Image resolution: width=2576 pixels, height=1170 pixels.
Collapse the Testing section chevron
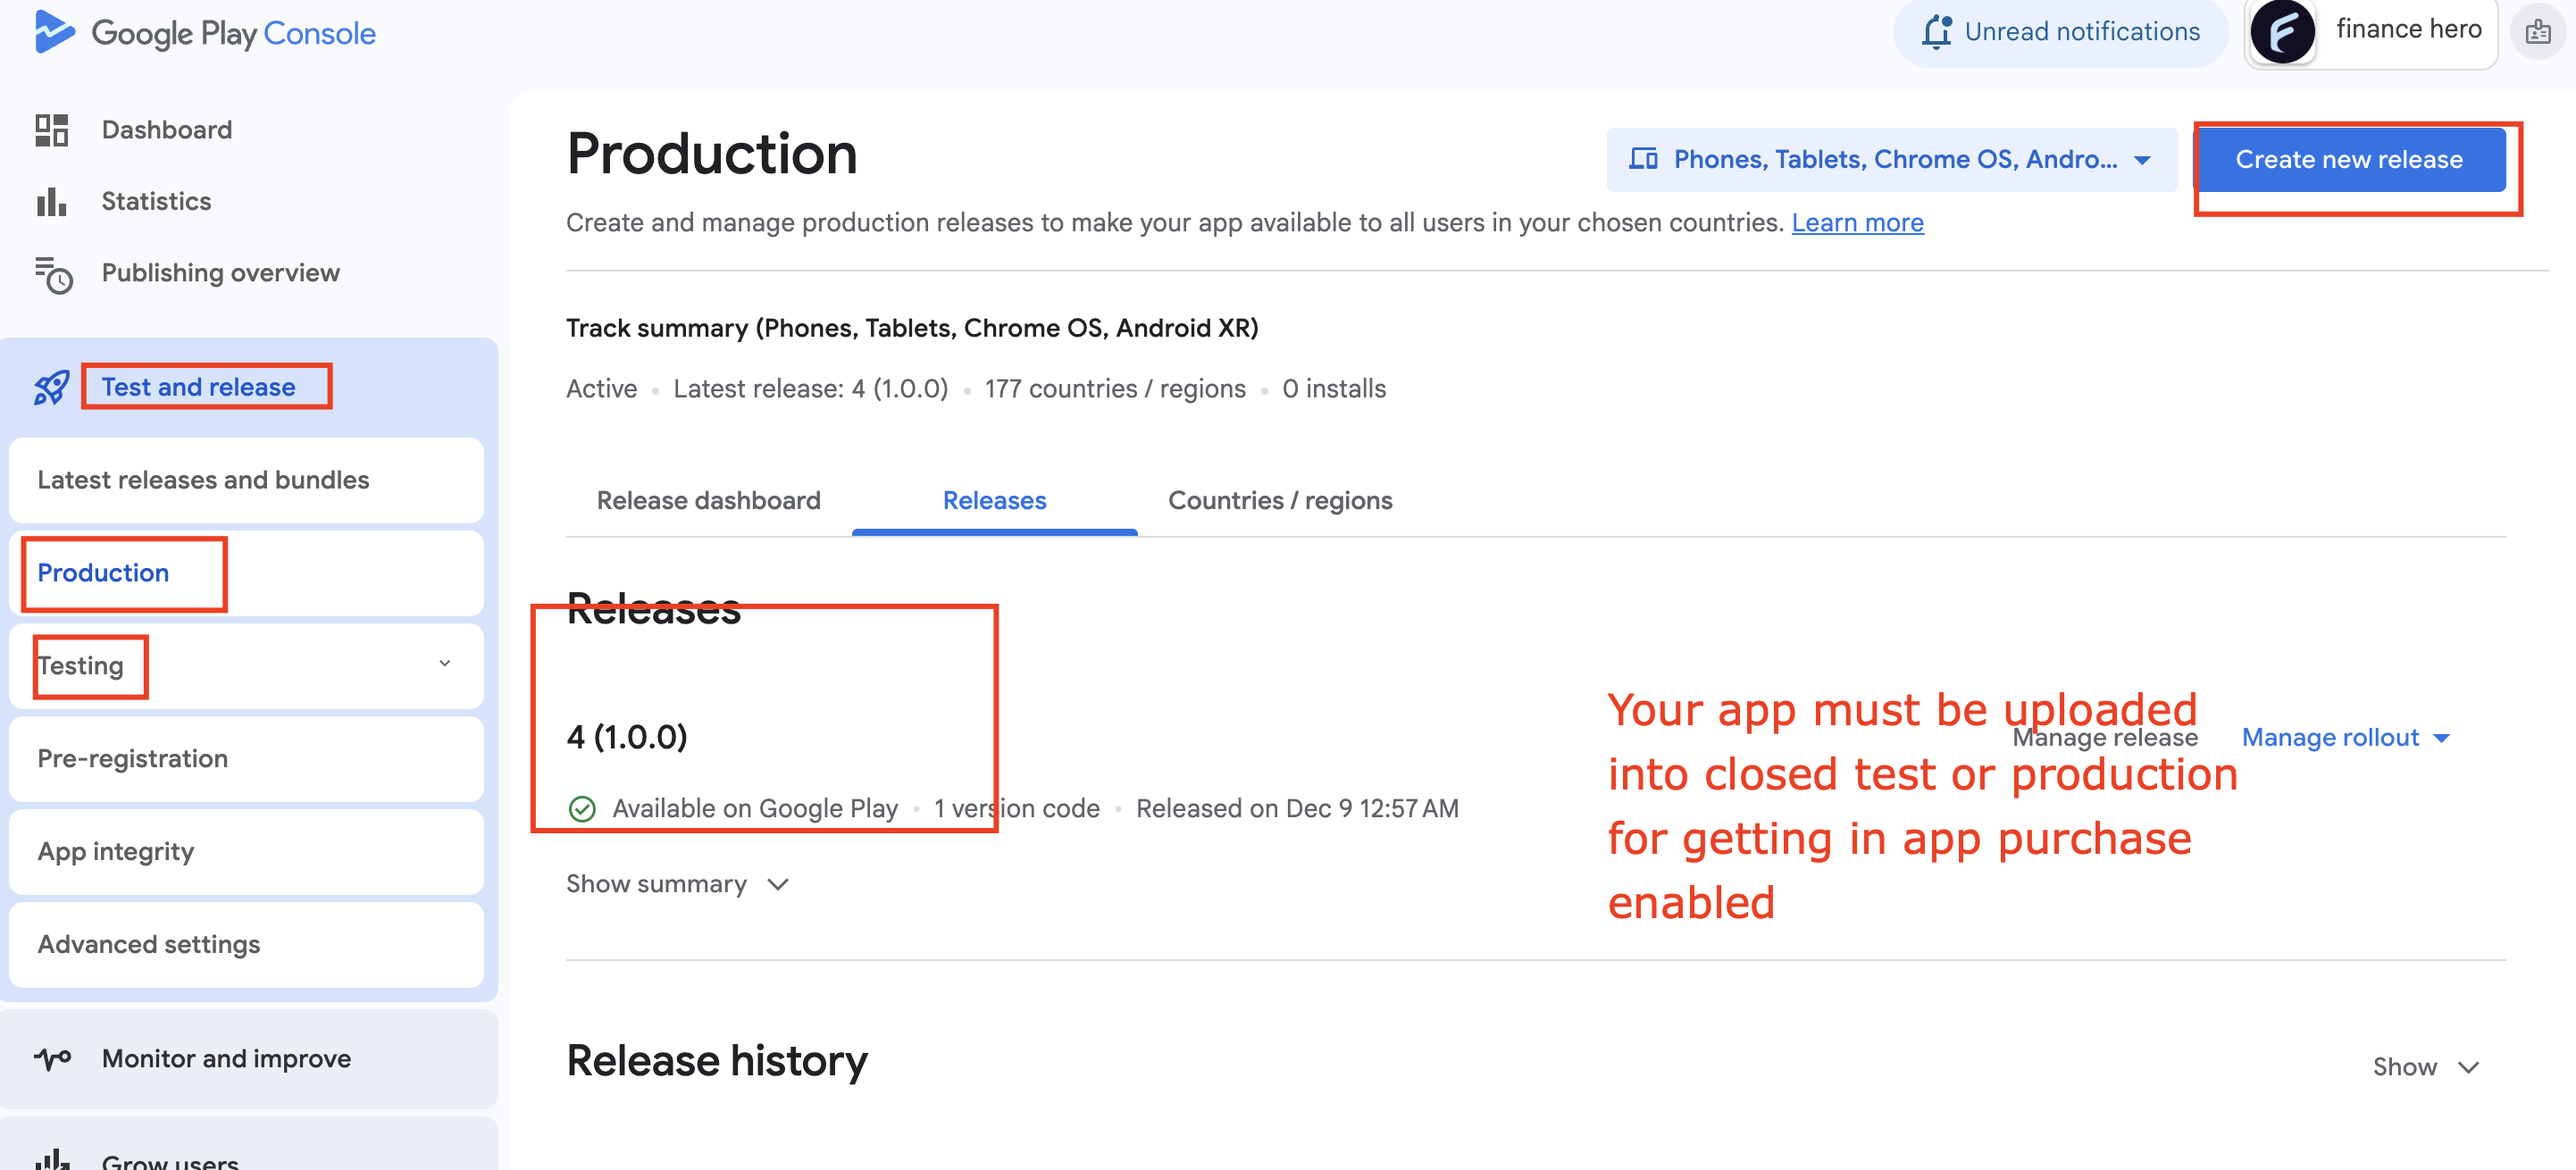pyautogui.click(x=445, y=664)
